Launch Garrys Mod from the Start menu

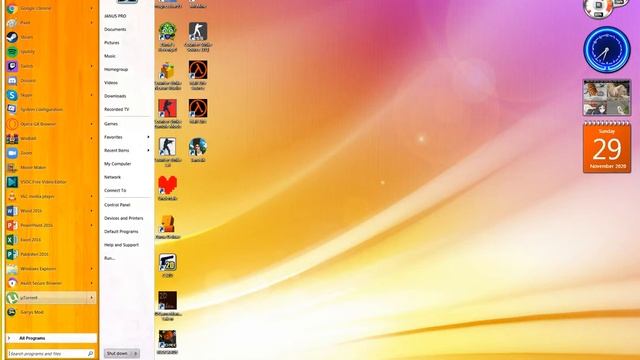(x=51, y=312)
